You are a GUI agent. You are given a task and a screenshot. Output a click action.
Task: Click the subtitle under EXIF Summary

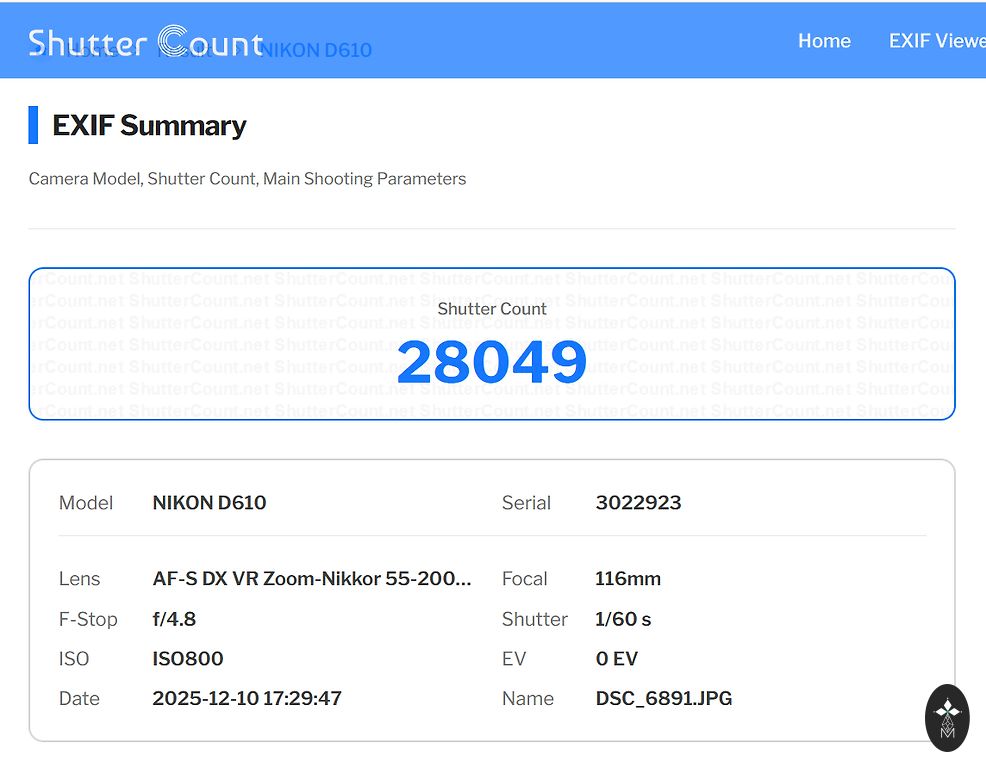pos(247,179)
